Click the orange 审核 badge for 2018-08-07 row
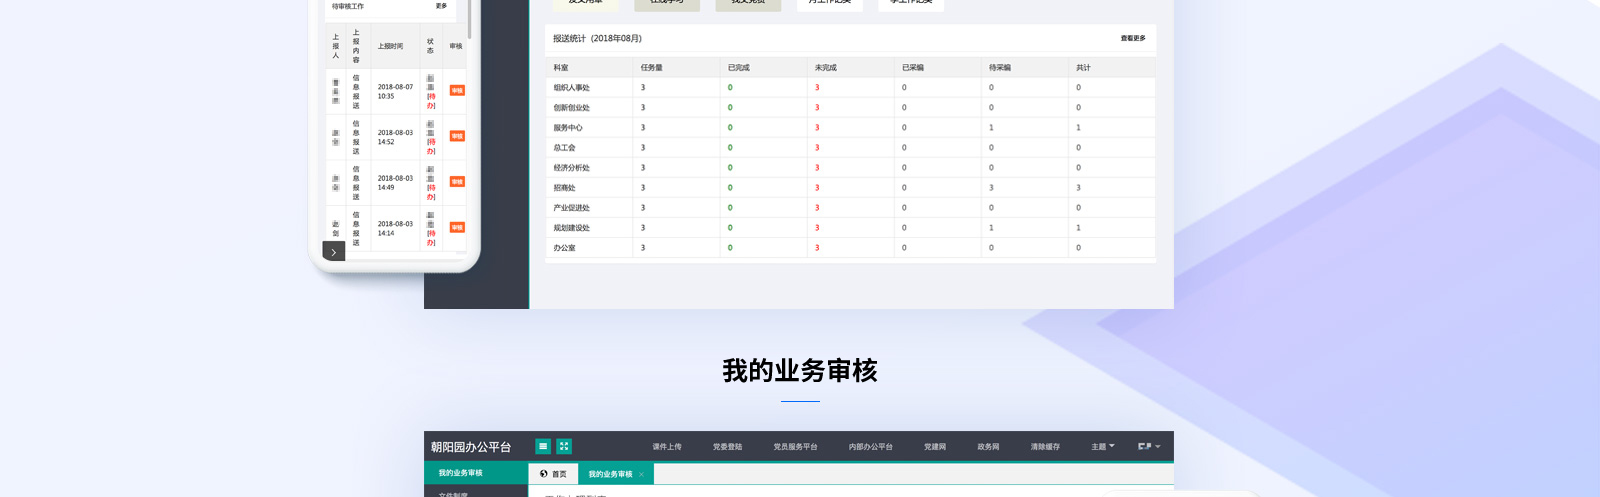Screen dimensions: 1600x497 tap(457, 91)
